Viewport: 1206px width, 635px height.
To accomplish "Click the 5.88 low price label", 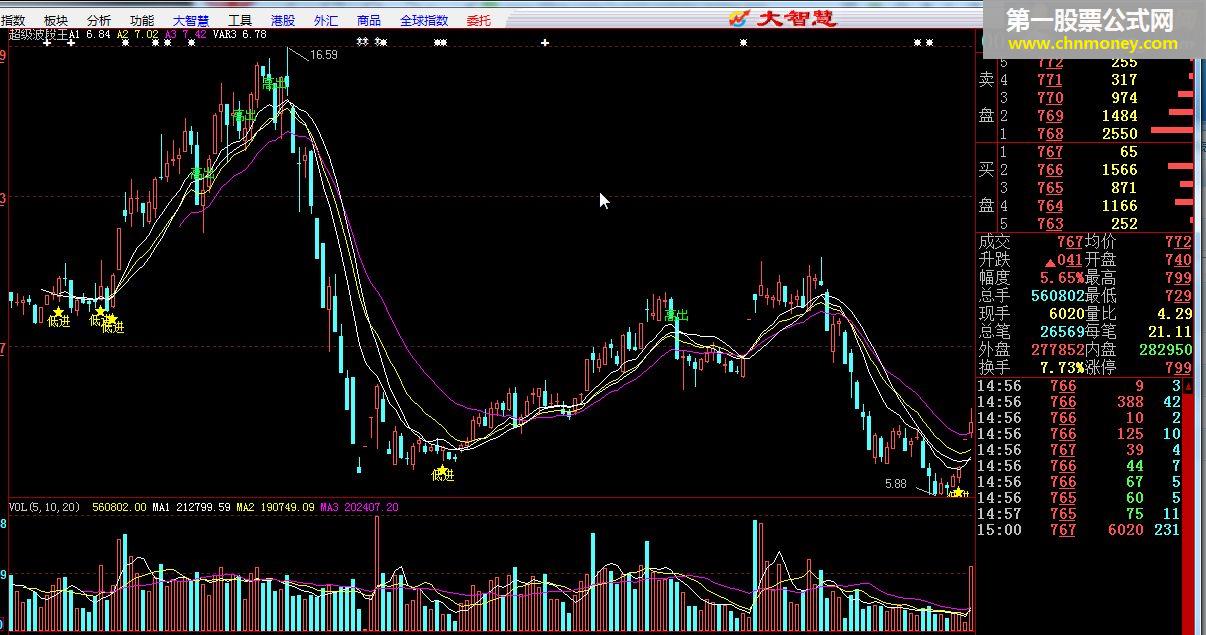I will [x=896, y=484].
